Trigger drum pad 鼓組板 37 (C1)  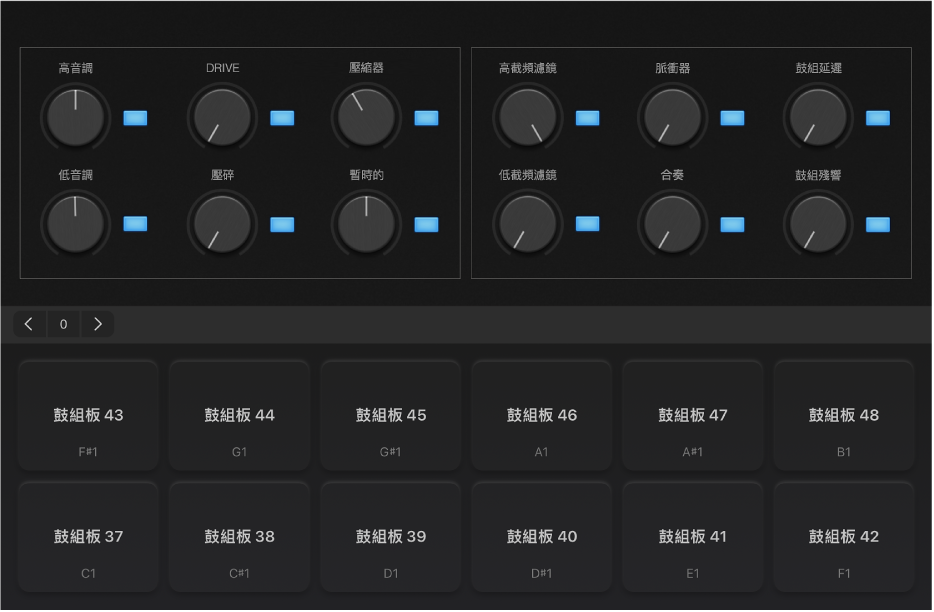88,537
